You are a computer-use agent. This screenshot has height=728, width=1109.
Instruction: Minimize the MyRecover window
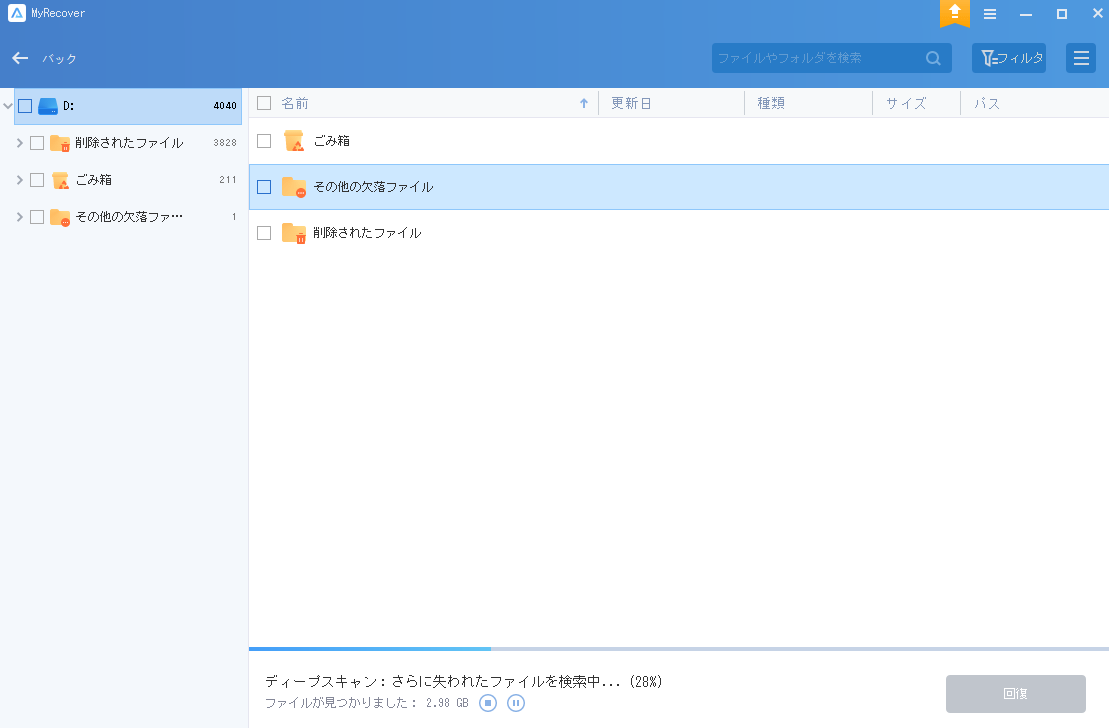(1026, 13)
